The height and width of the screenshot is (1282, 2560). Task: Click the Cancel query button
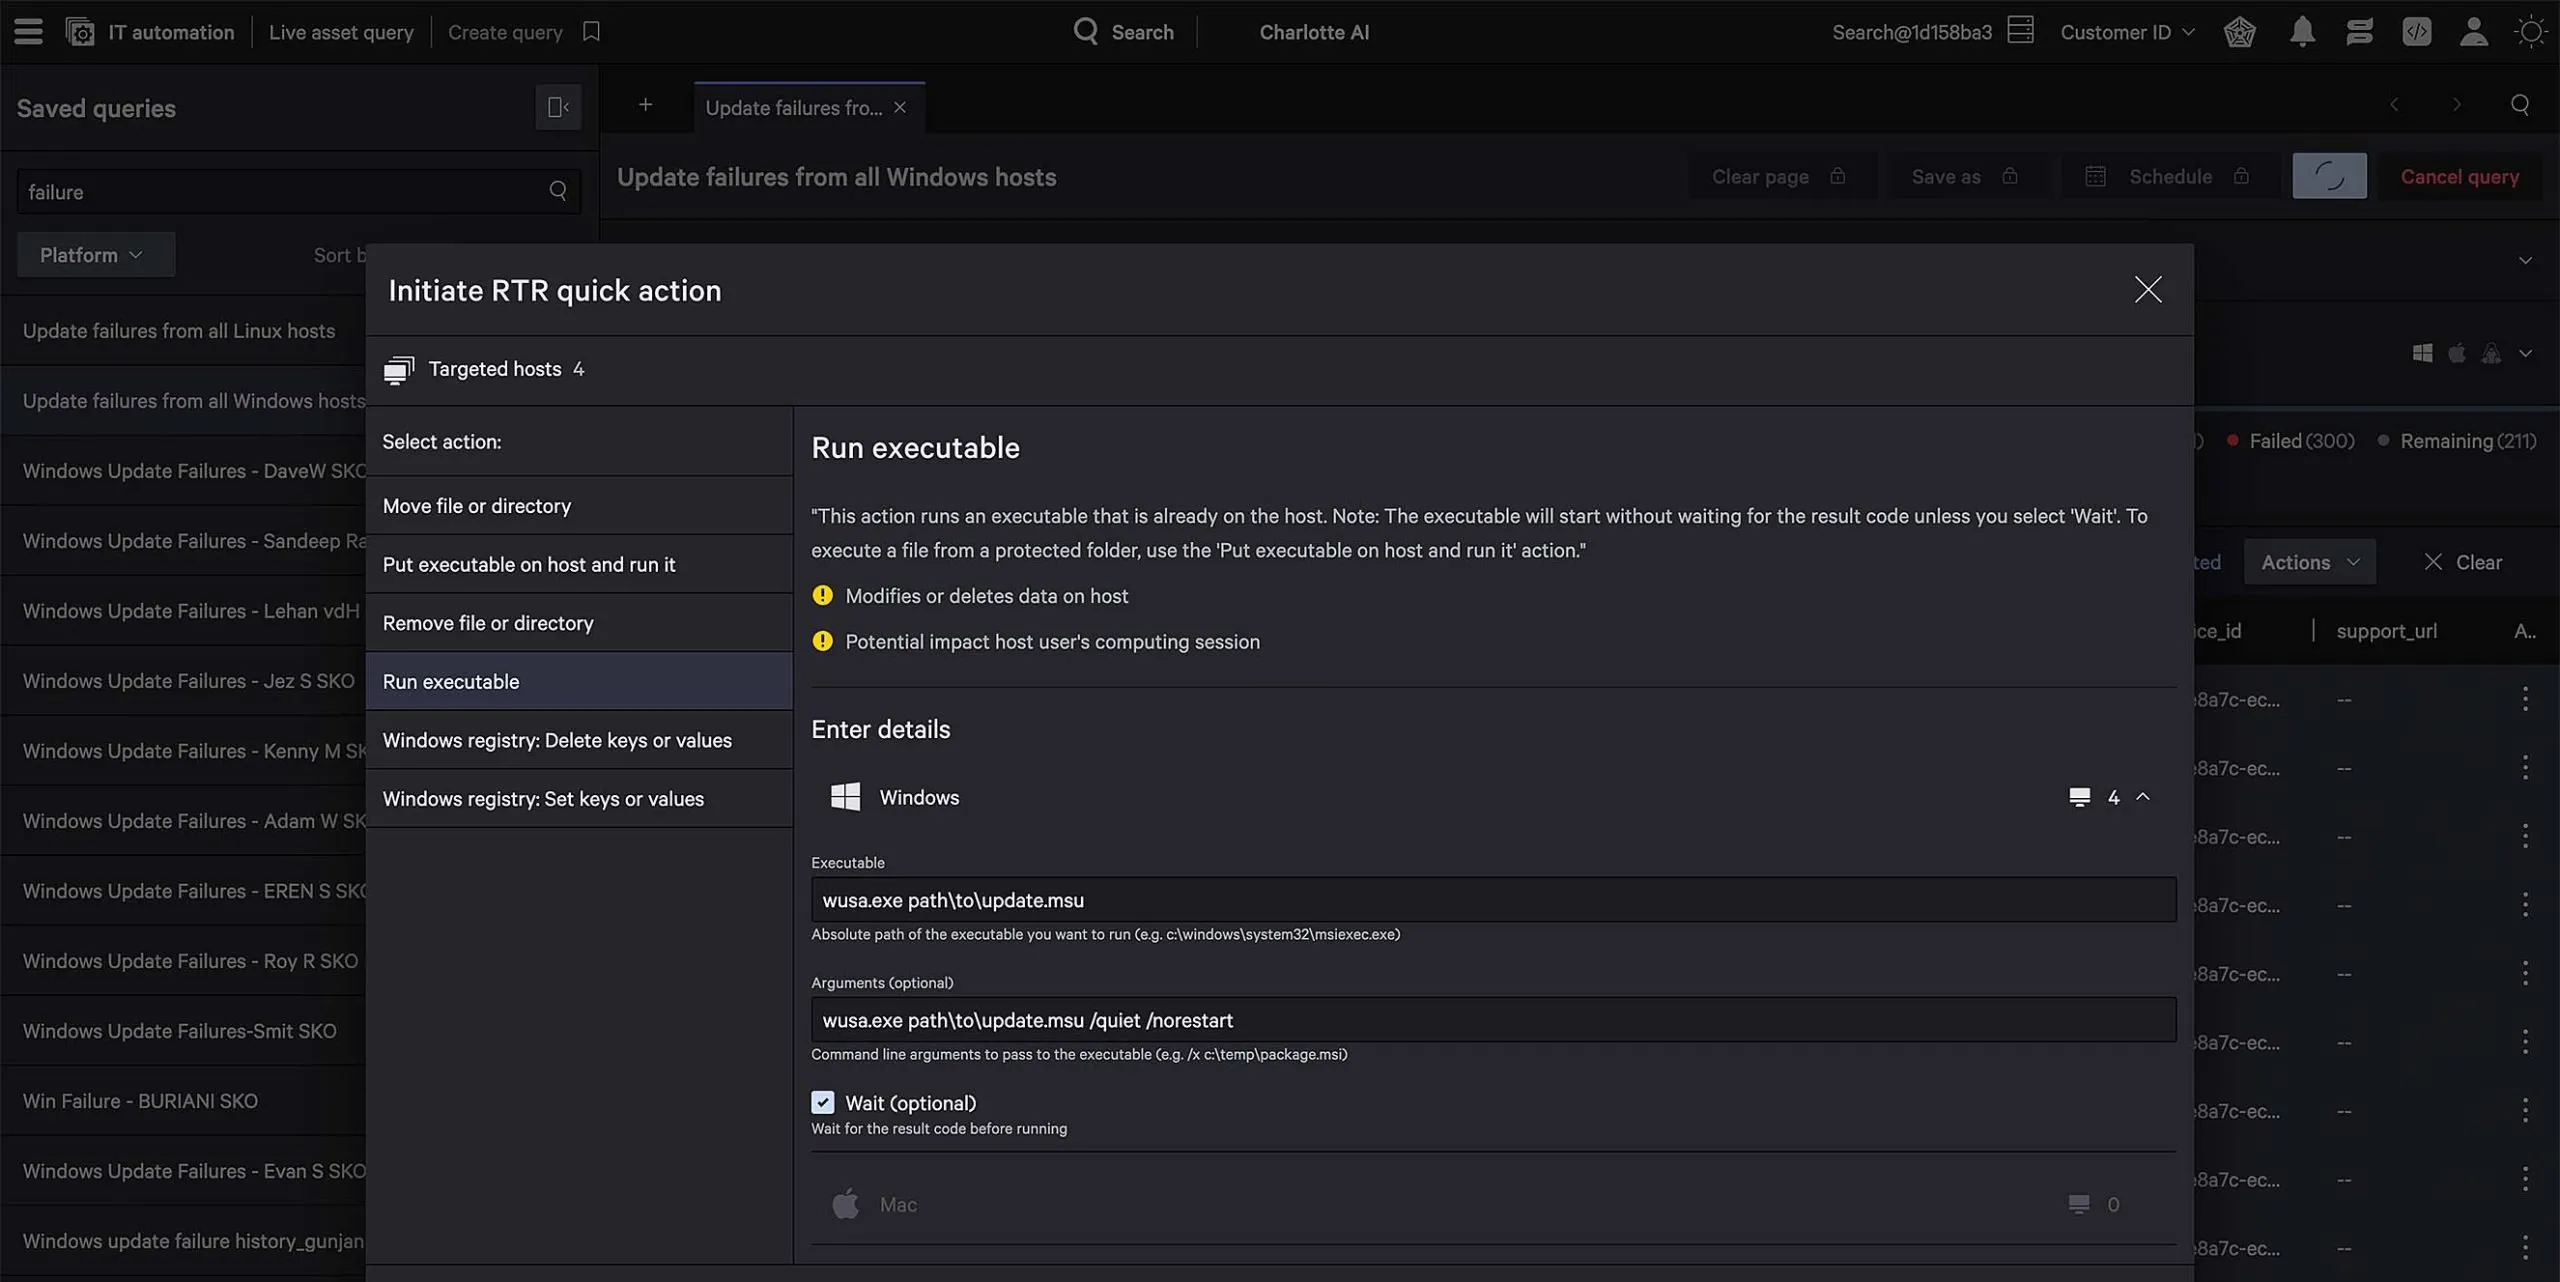pyautogui.click(x=2460, y=176)
